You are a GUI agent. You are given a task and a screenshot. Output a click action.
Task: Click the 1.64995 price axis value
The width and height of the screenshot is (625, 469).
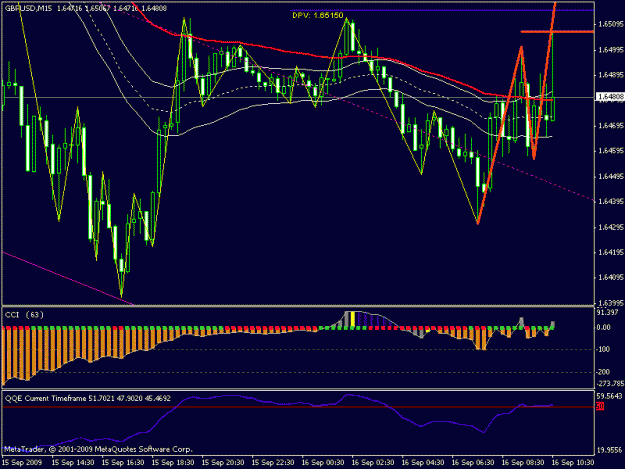(610, 50)
